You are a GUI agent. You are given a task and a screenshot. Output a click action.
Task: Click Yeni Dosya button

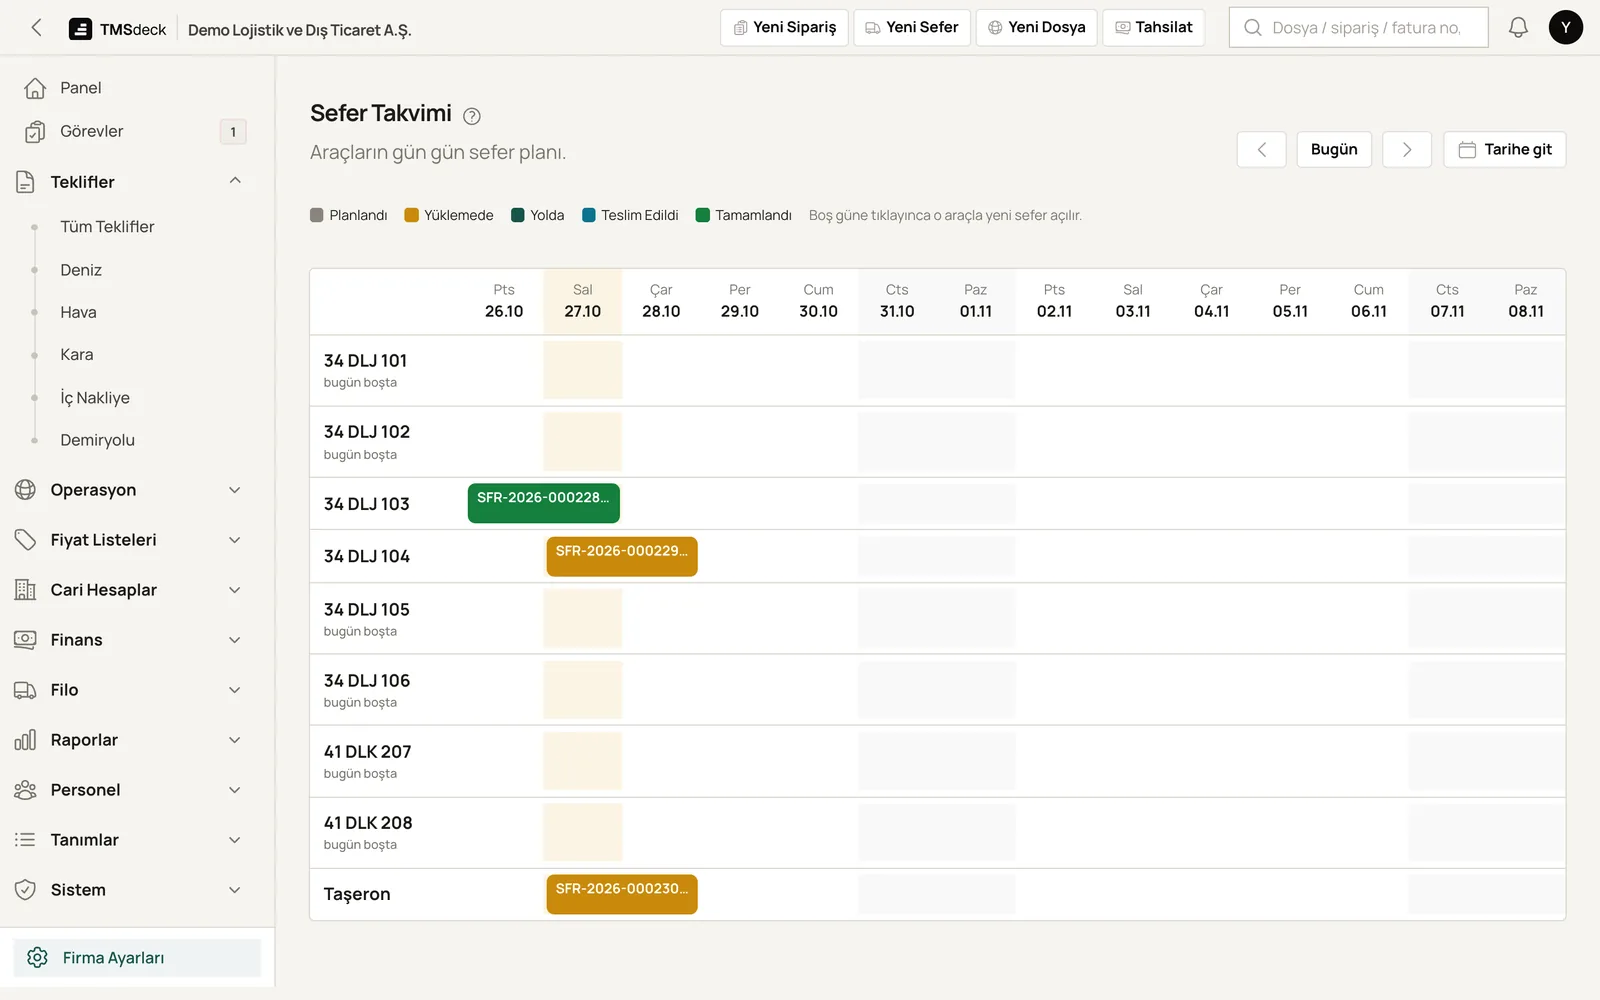[x=1037, y=28]
